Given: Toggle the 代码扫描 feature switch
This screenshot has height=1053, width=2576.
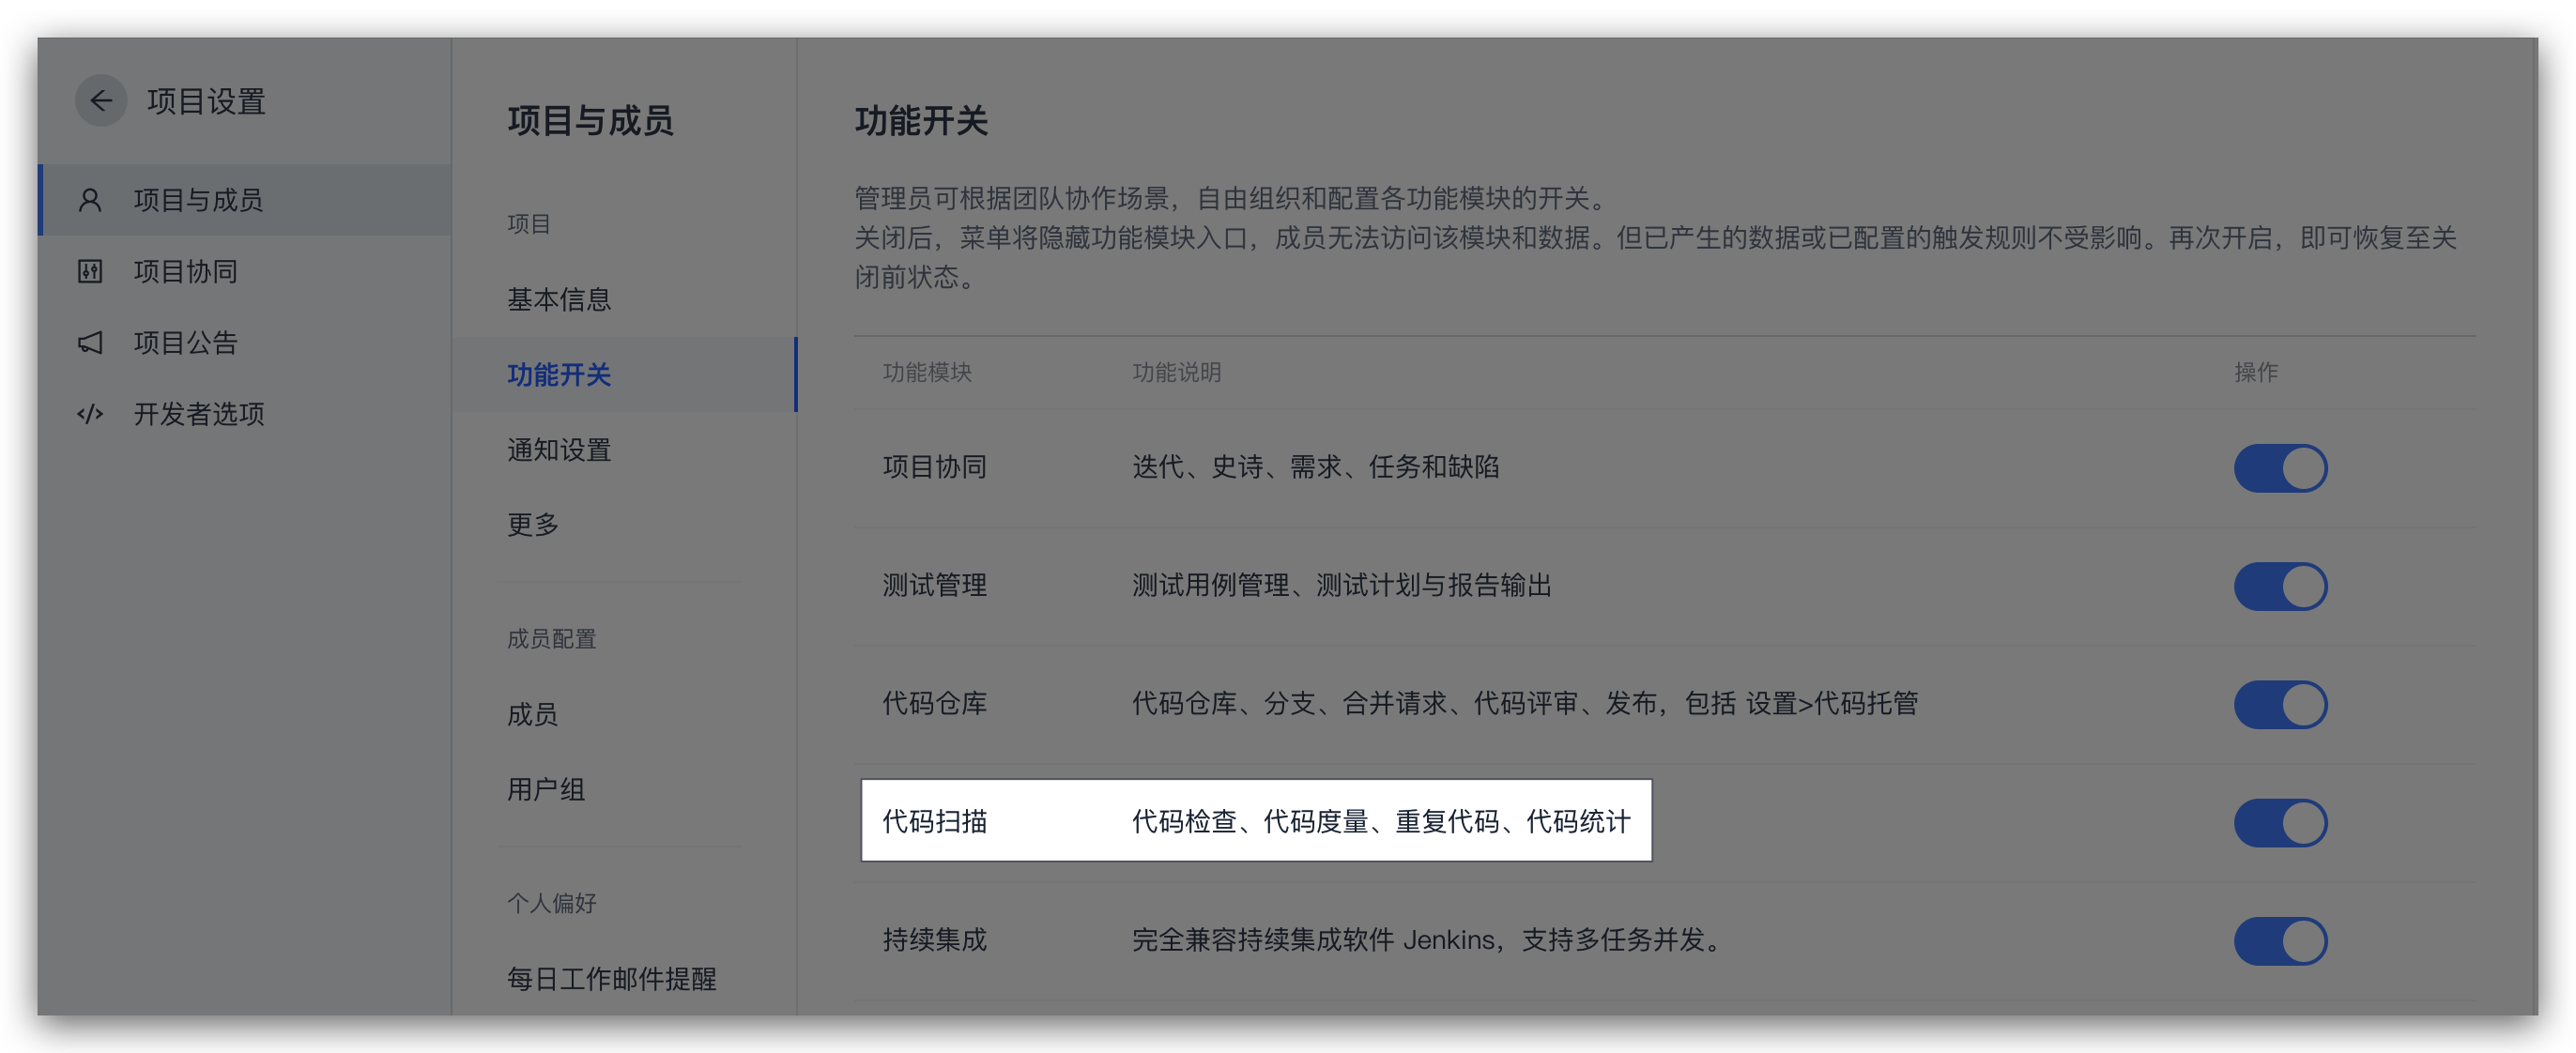Looking at the screenshot, I should (2280, 822).
